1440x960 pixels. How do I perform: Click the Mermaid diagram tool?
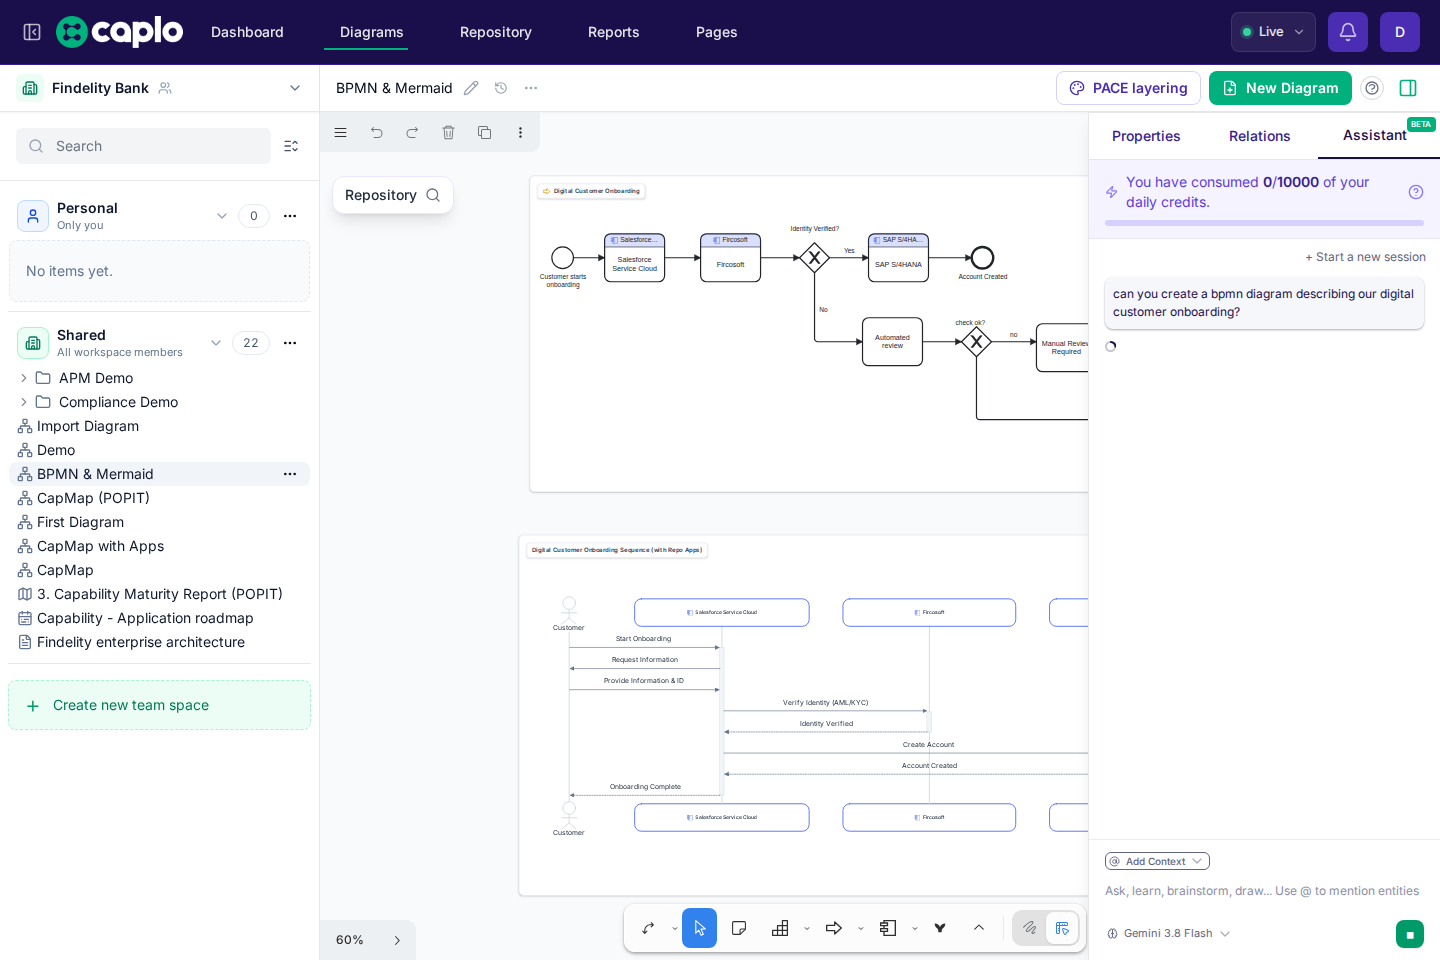pos(940,928)
